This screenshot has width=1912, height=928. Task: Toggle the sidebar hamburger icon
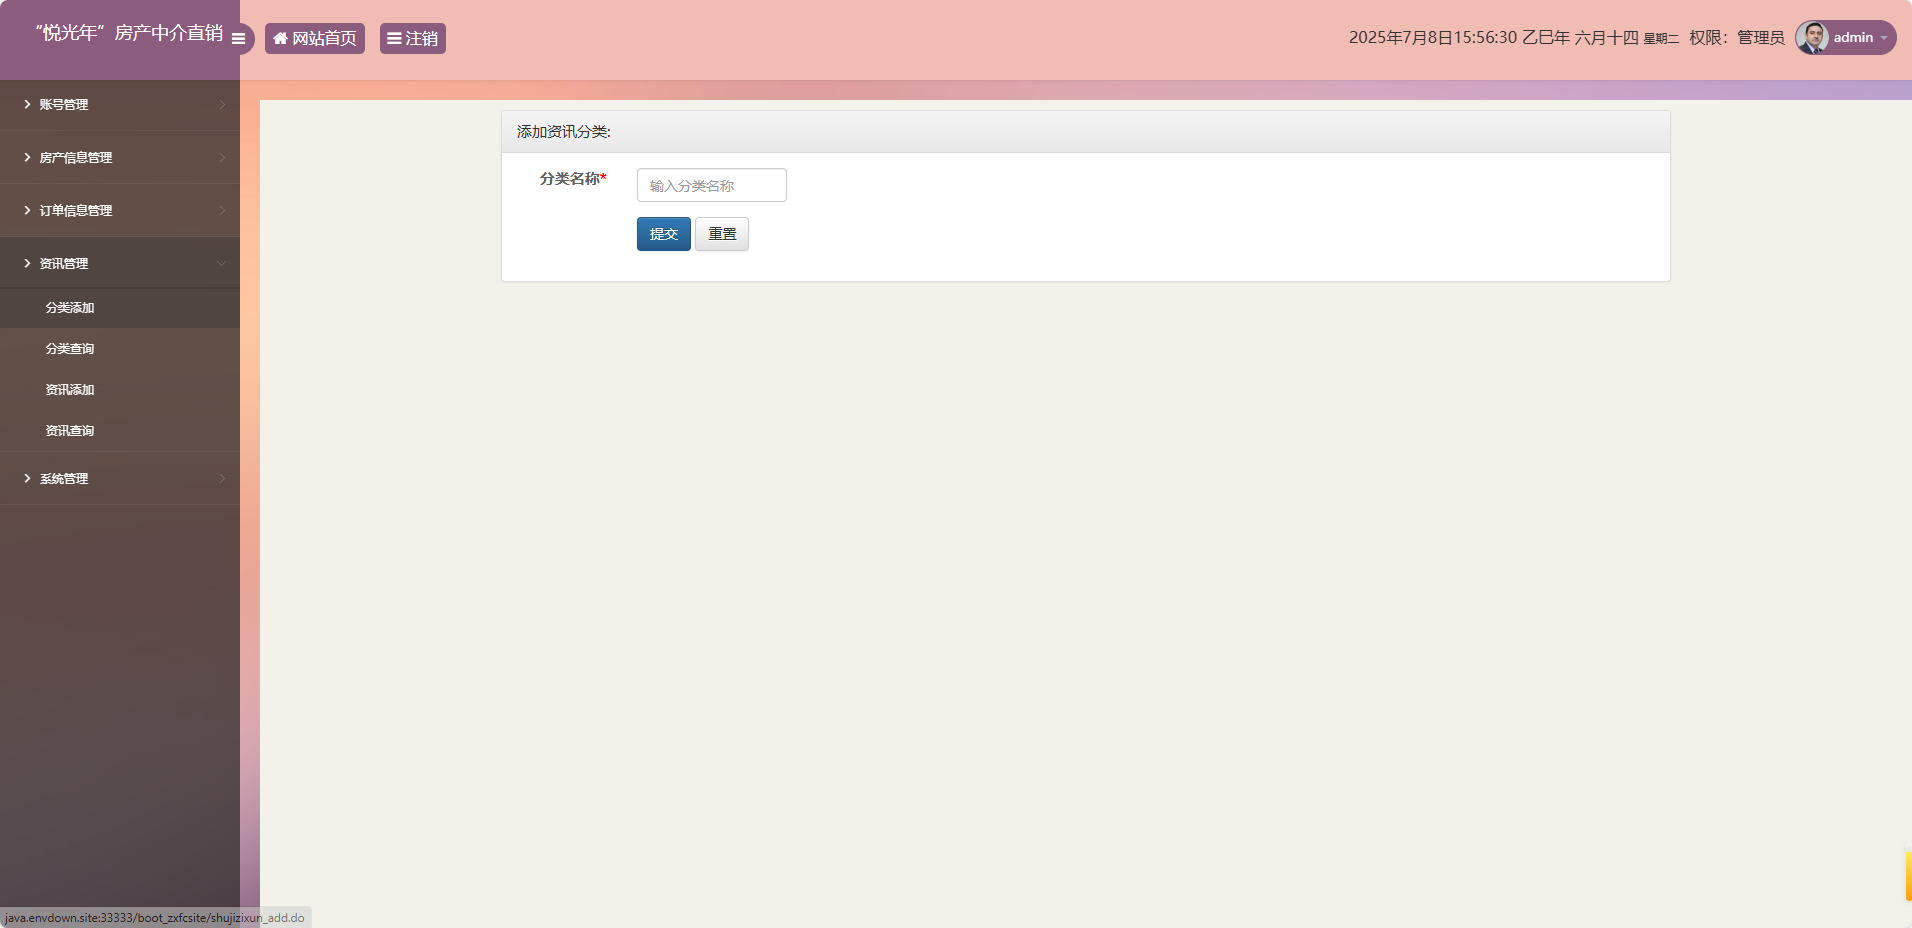238,39
